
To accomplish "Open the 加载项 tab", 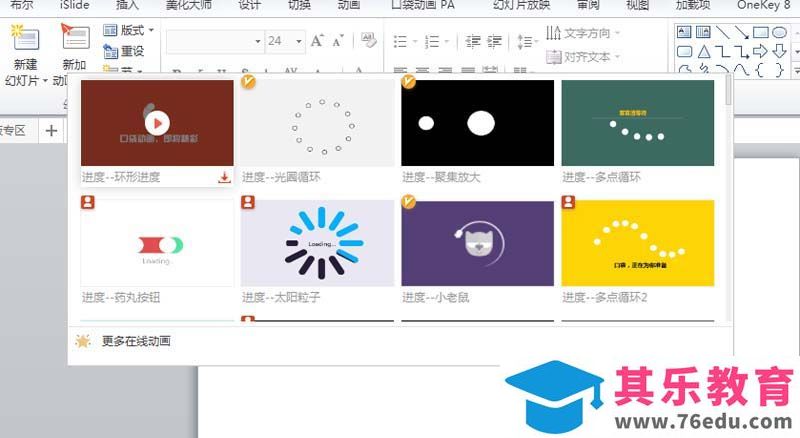I will [x=693, y=5].
